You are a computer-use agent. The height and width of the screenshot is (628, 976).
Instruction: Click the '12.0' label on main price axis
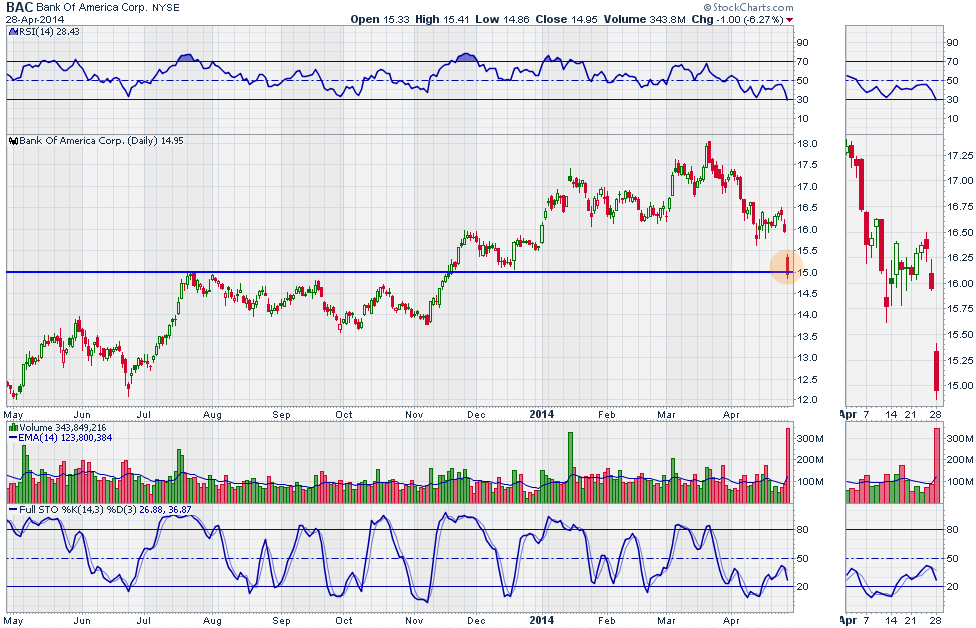(807, 400)
